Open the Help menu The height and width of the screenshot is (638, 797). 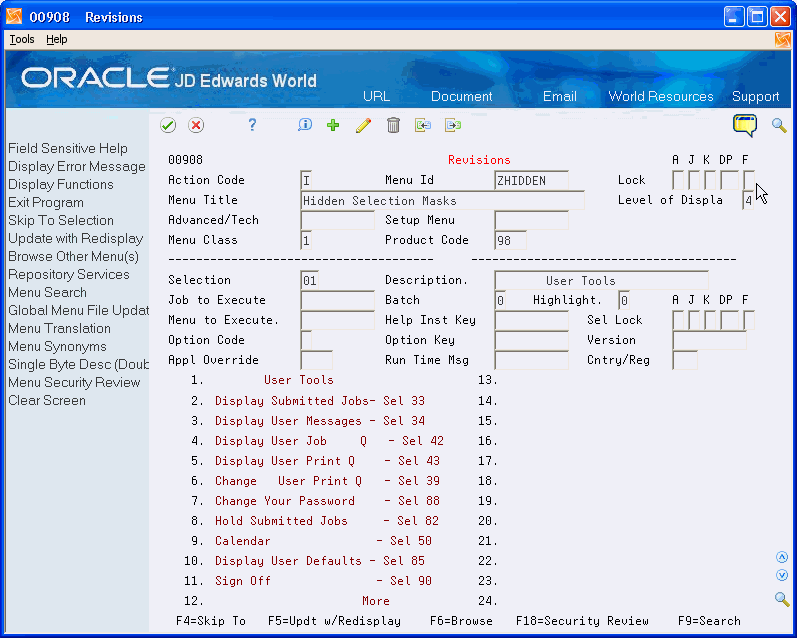pyautogui.click(x=56, y=39)
